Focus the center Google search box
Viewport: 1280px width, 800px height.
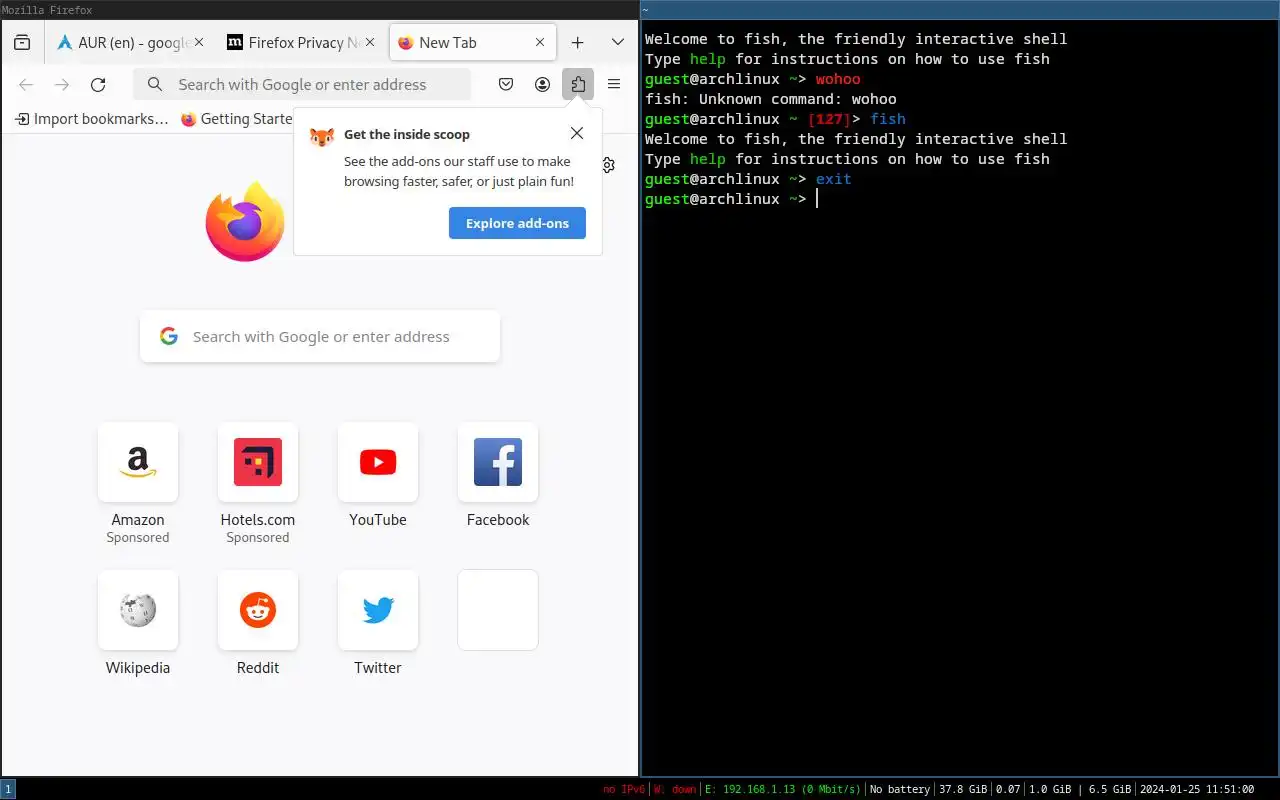[x=320, y=337]
